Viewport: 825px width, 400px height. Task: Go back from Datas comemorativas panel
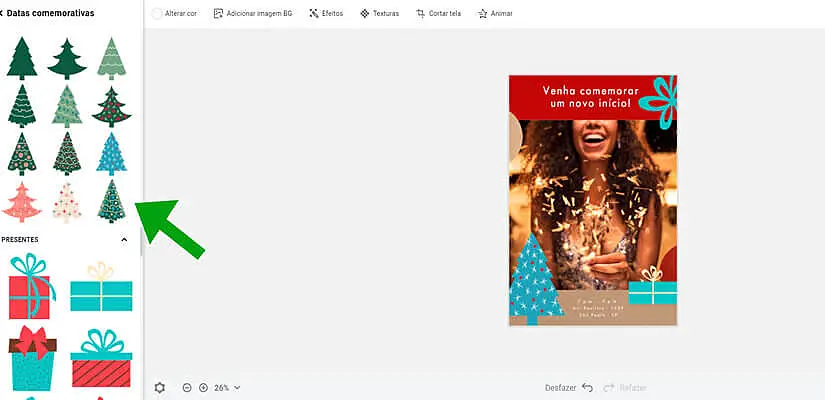tap(2, 13)
